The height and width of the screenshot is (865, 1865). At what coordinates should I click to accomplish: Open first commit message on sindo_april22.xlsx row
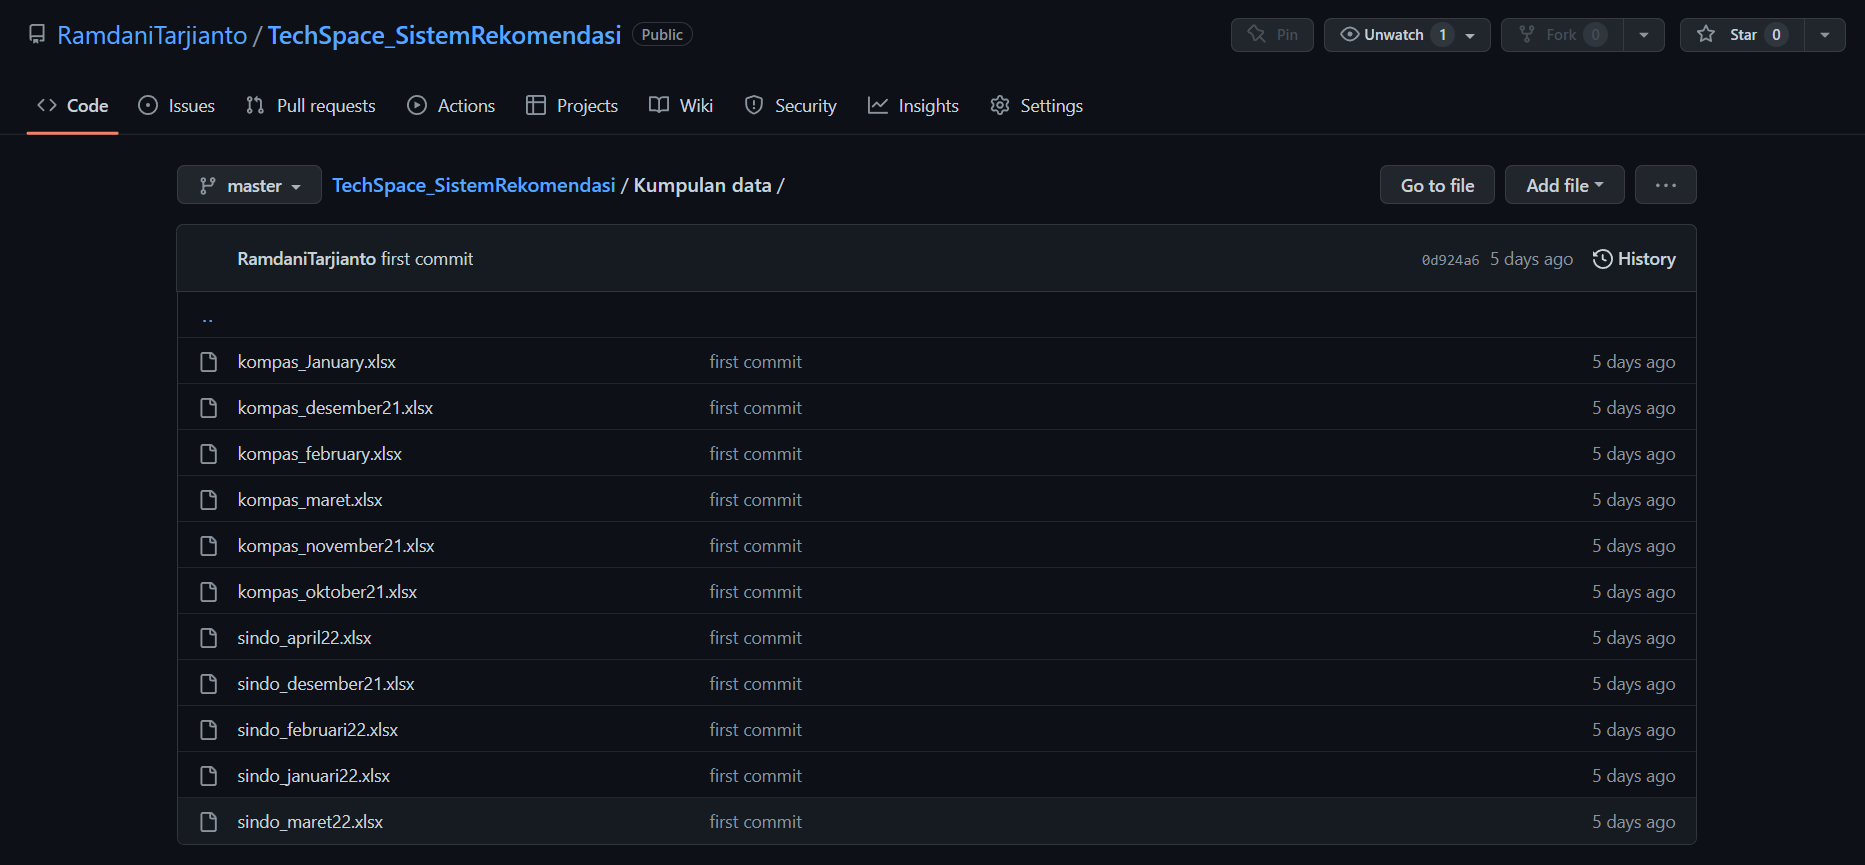(756, 638)
